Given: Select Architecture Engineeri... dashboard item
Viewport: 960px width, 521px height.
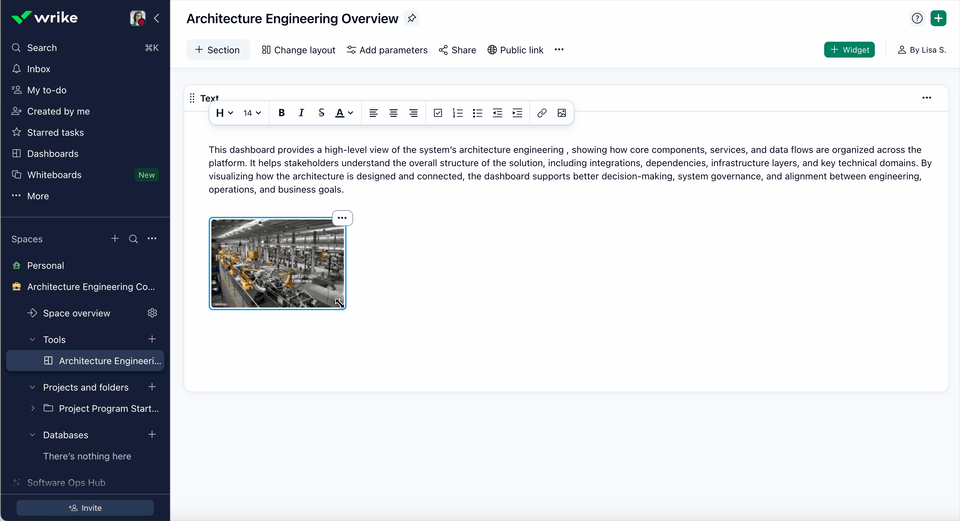Looking at the screenshot, I should (85, 361).
